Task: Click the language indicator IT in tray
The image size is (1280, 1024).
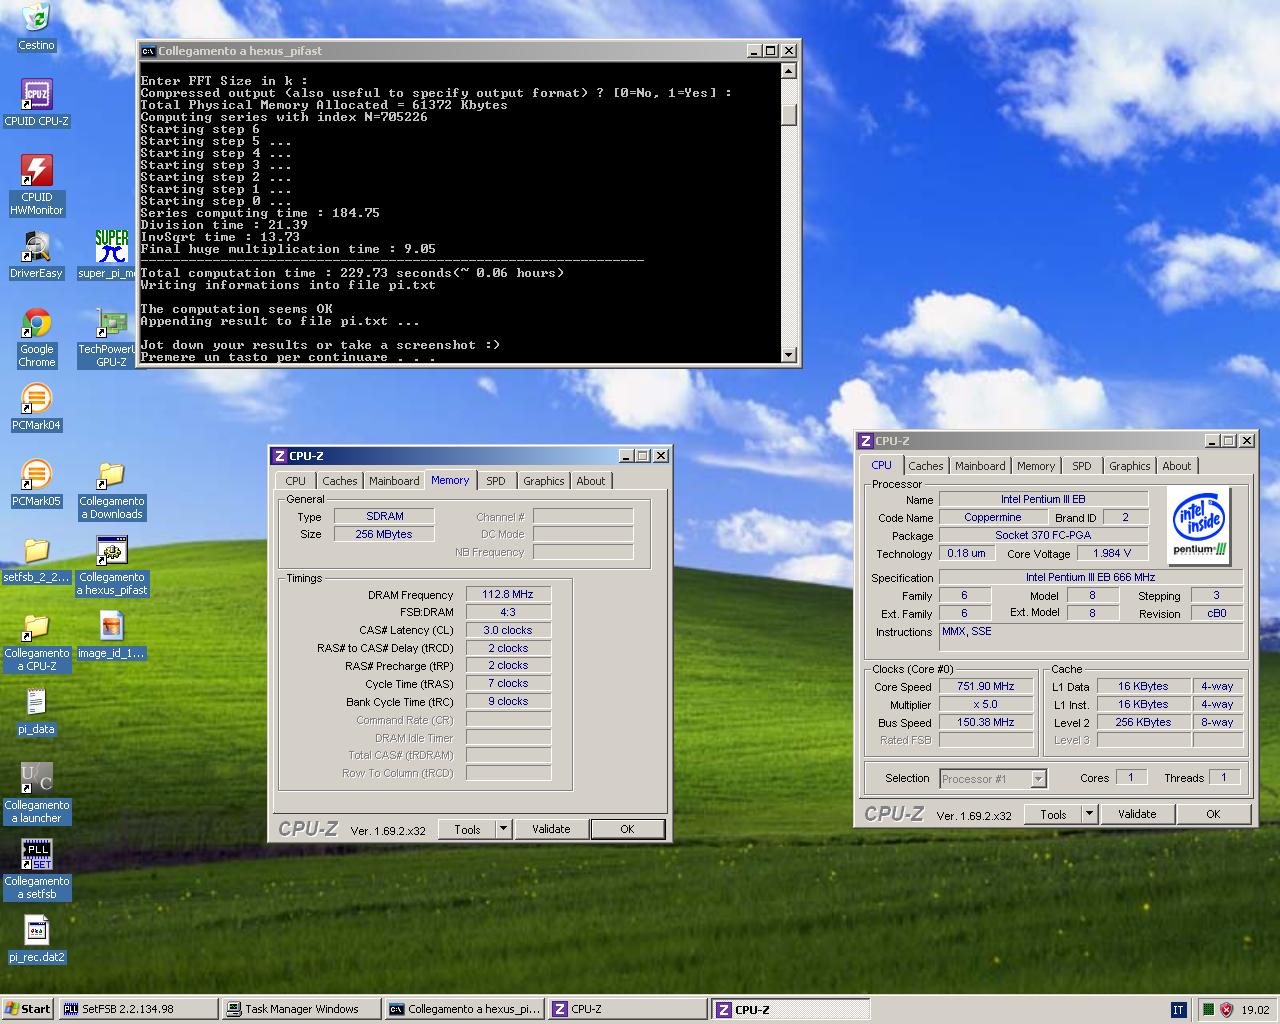Action: point(1178,1010)
